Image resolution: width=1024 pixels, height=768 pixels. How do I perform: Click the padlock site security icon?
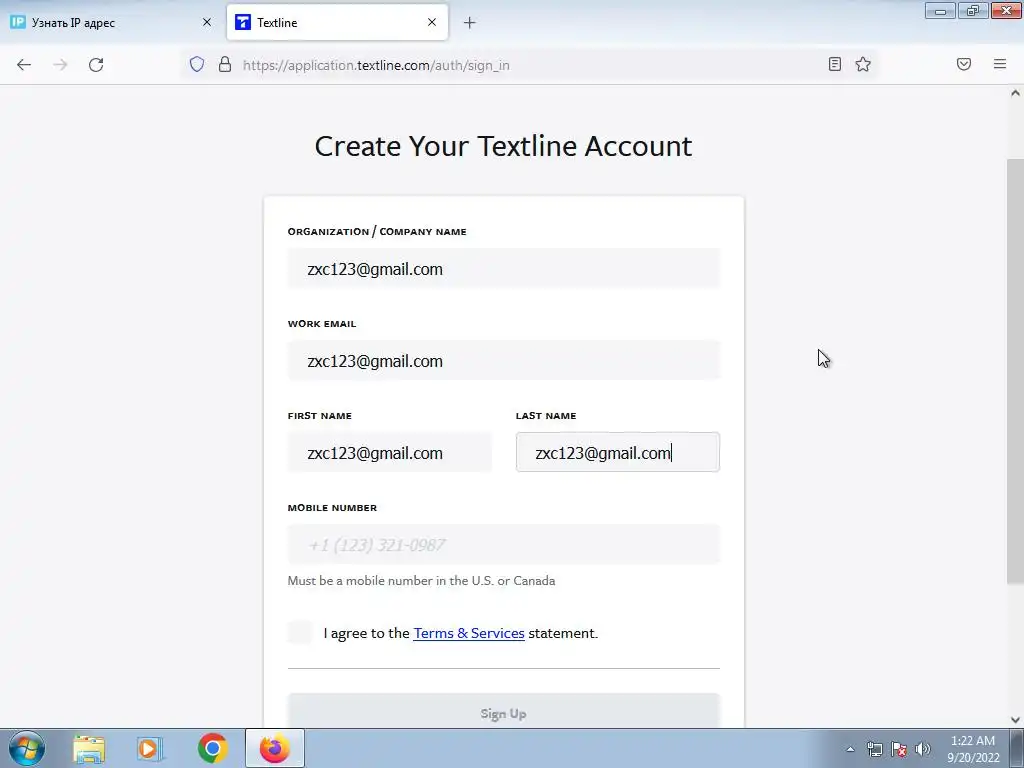pos(225,64)
